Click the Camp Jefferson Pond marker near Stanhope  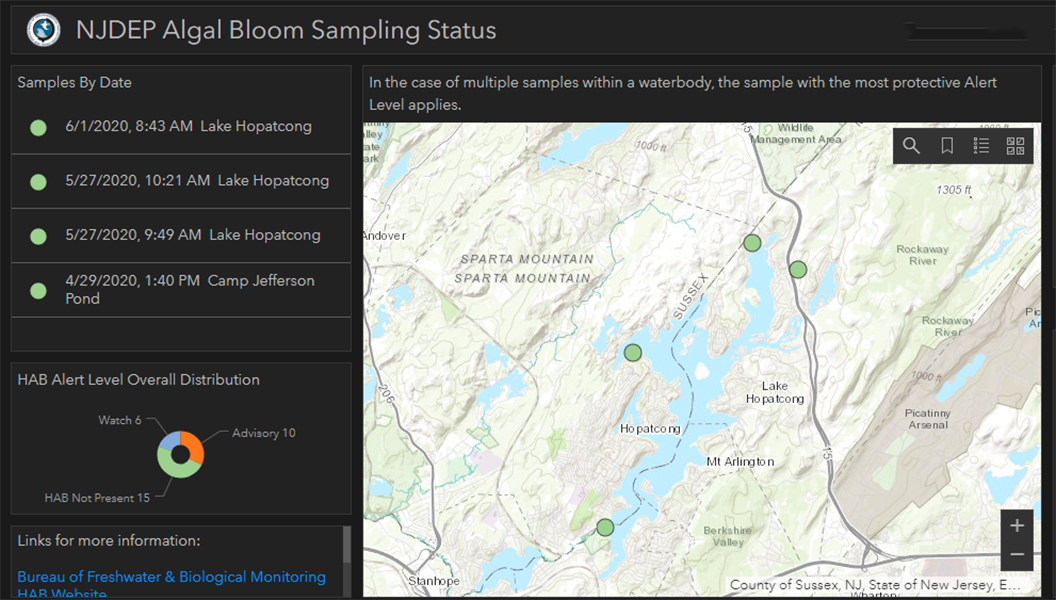click(605, 527)
